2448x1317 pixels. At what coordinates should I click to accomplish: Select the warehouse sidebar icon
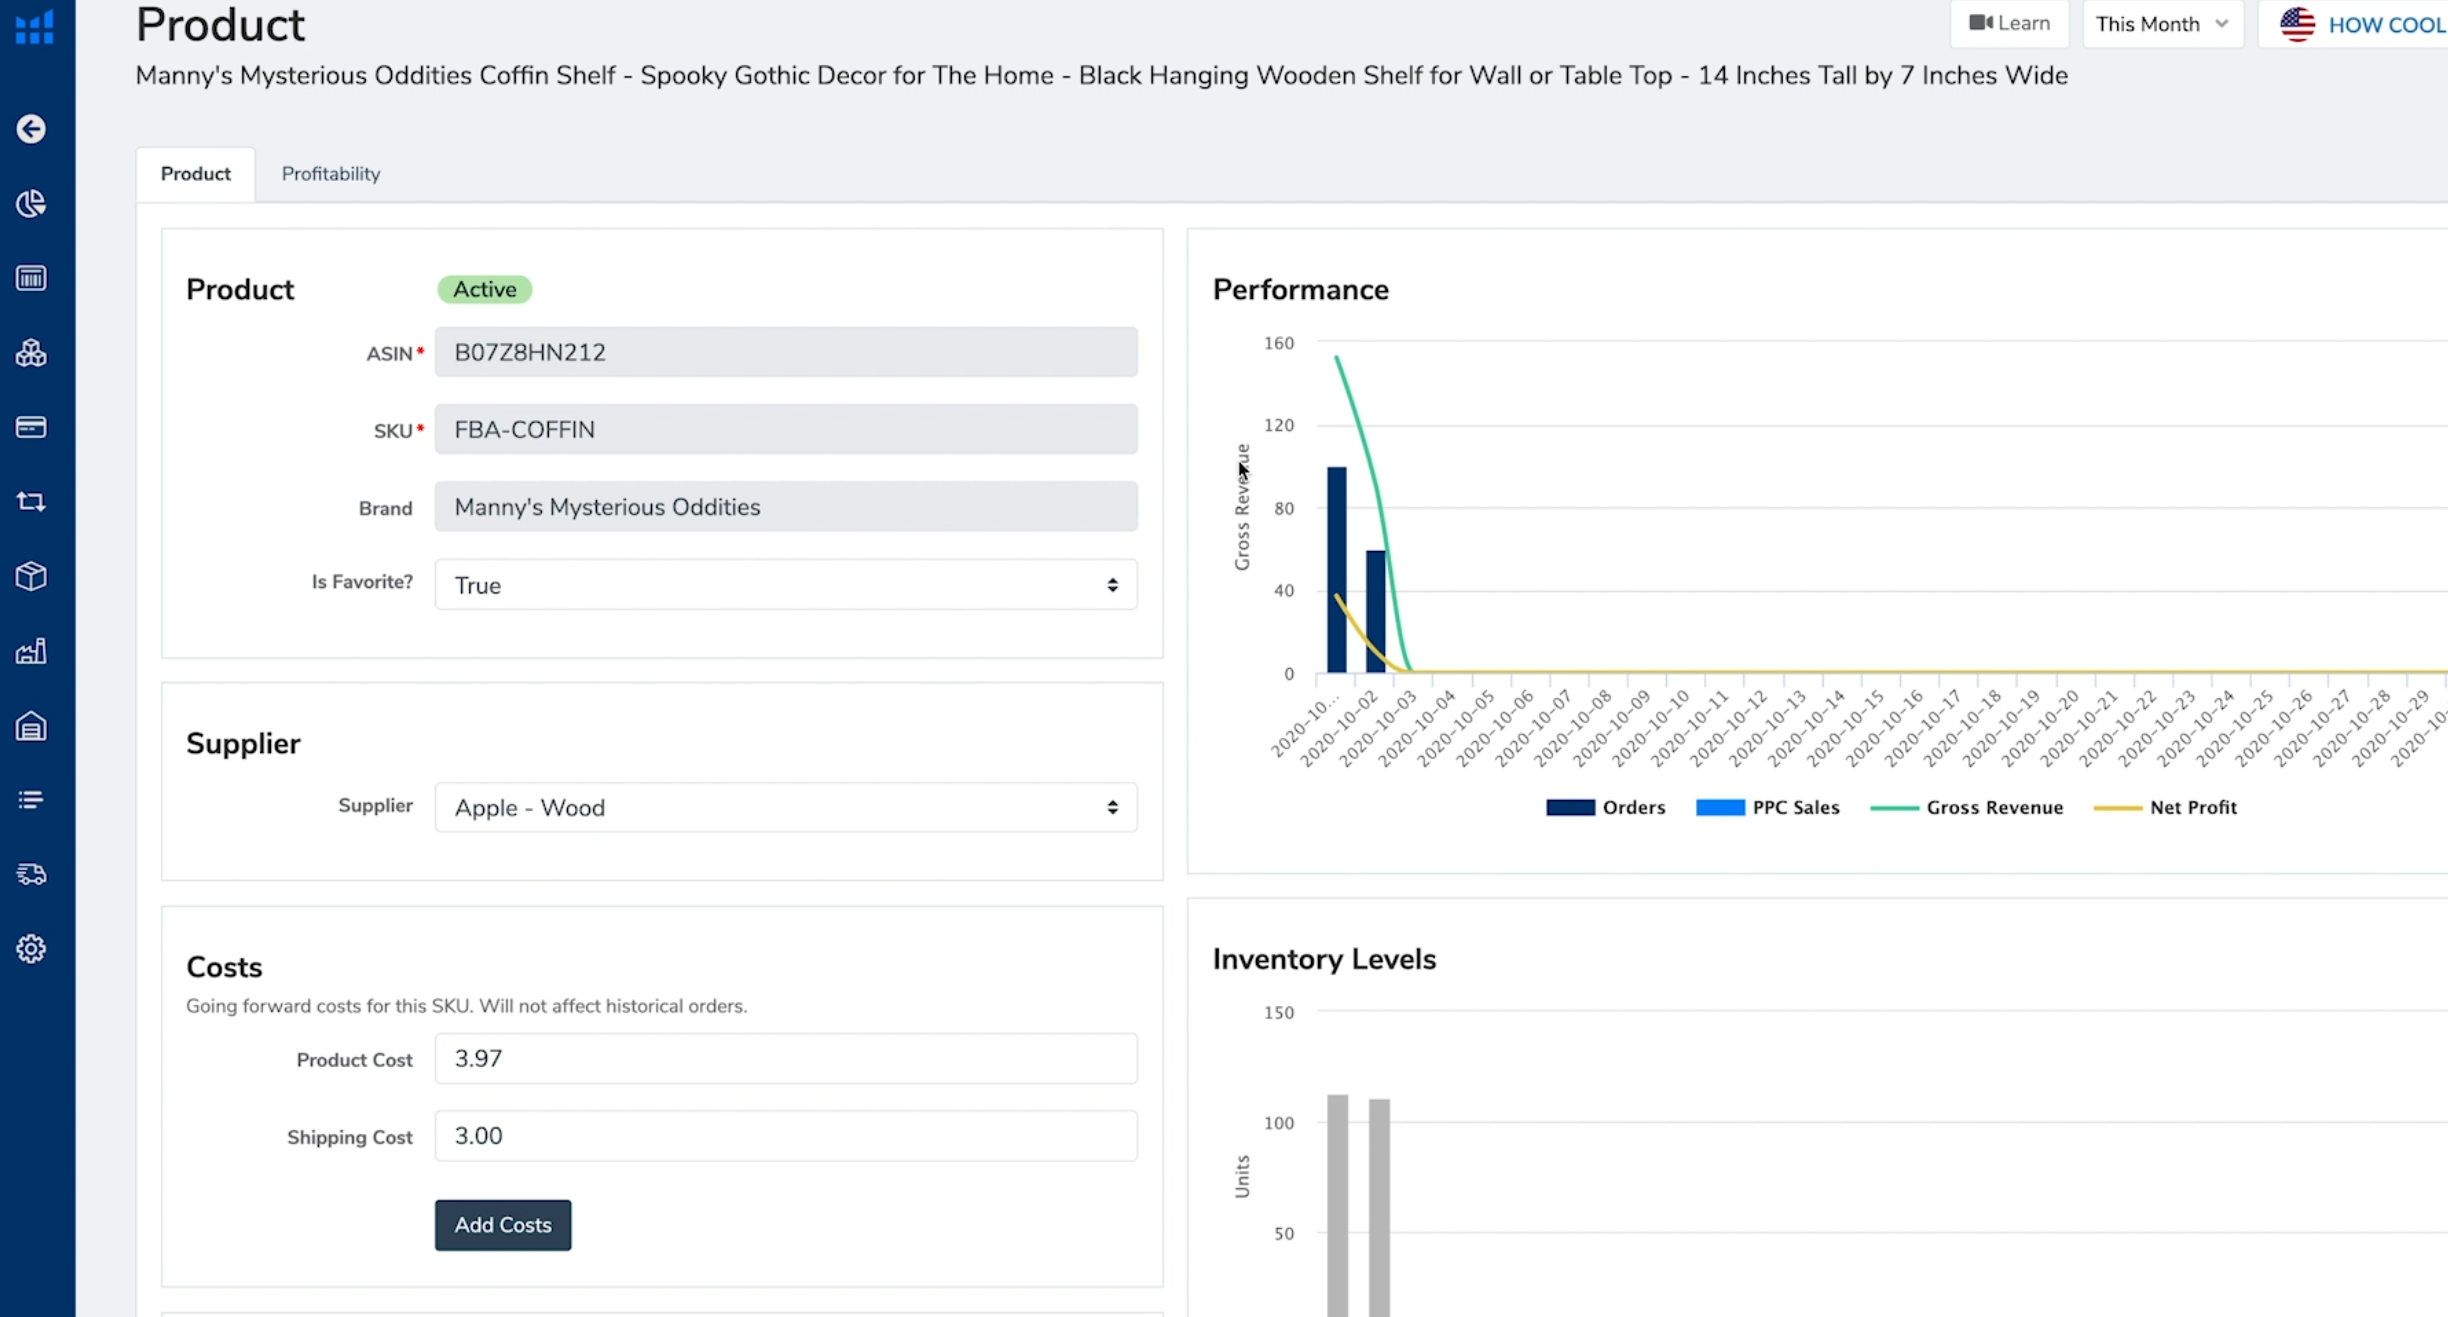coord(31,726)
